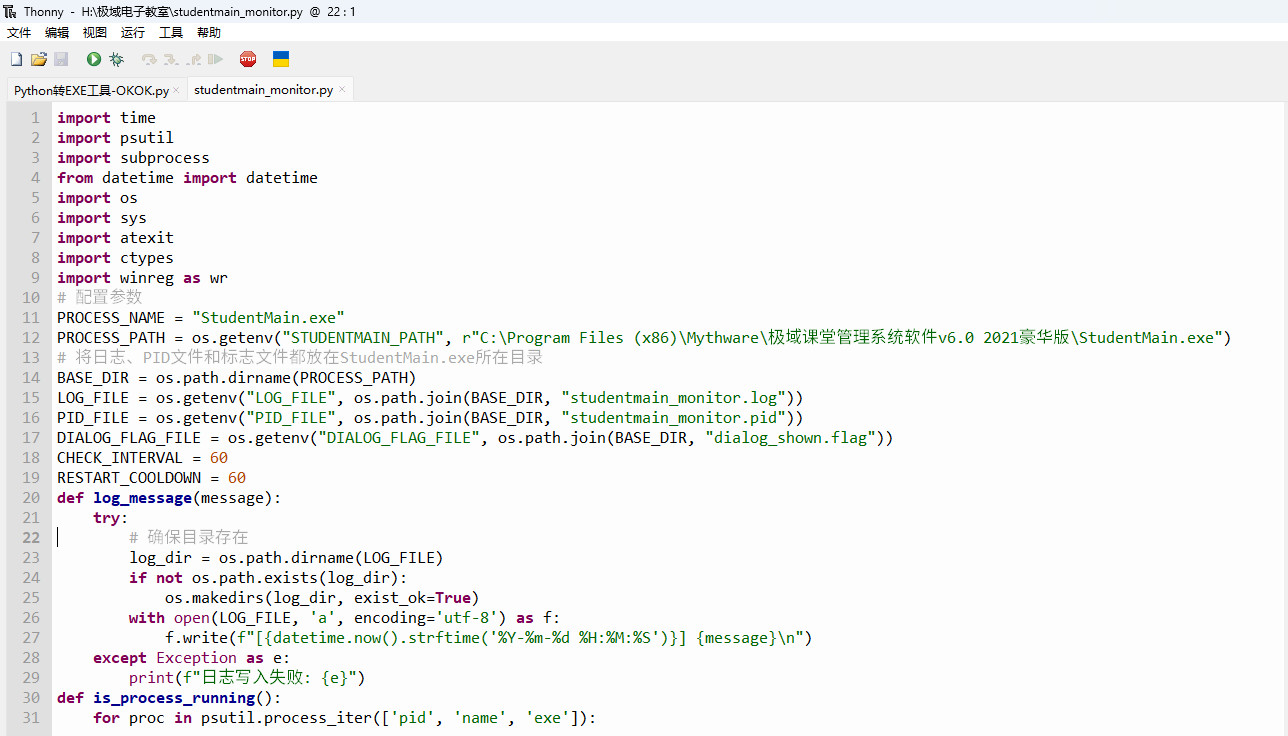Run current script with green play button
Screen dimensions: 1288x736
[94, 60]
